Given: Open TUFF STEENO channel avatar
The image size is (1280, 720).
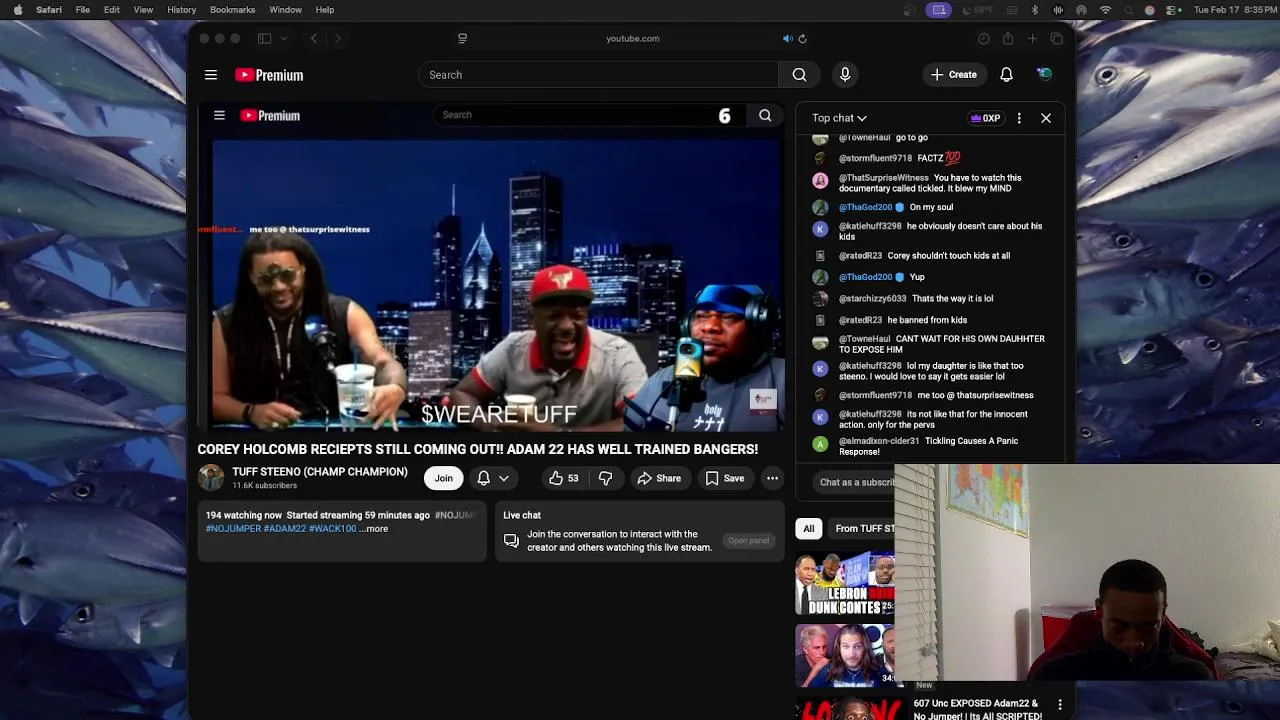Looking at the screenshot, I should [x=211, y=478].
